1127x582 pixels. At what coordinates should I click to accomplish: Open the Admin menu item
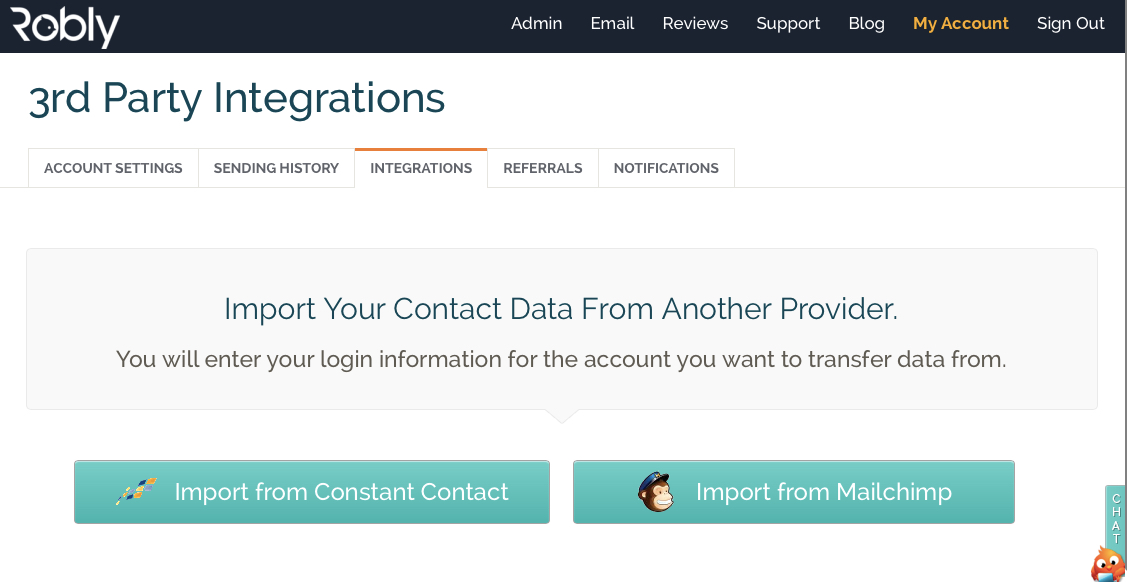[x=536, y=23]
